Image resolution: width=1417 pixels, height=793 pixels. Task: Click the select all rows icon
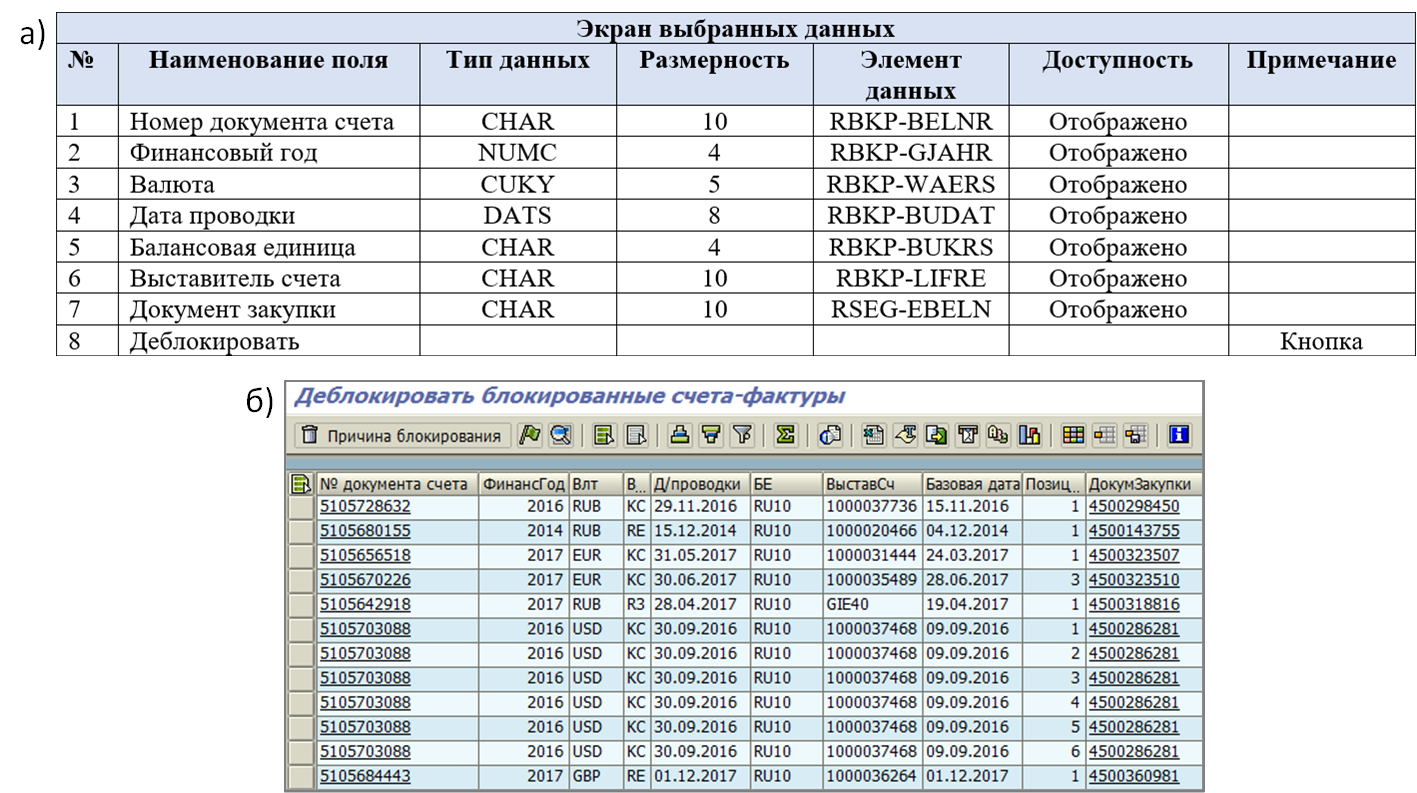(x=604, y=435)
